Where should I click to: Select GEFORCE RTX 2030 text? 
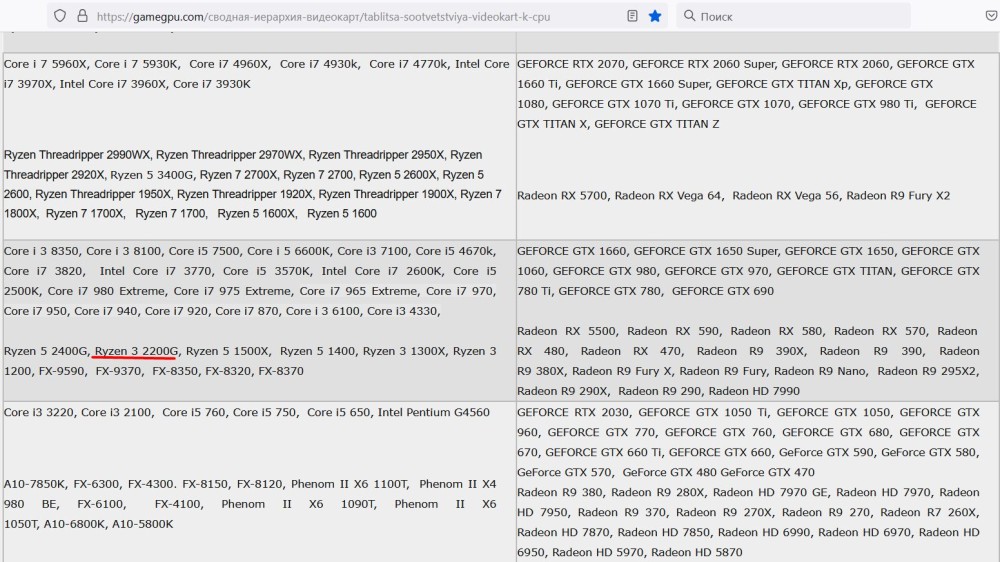(573, 412)
